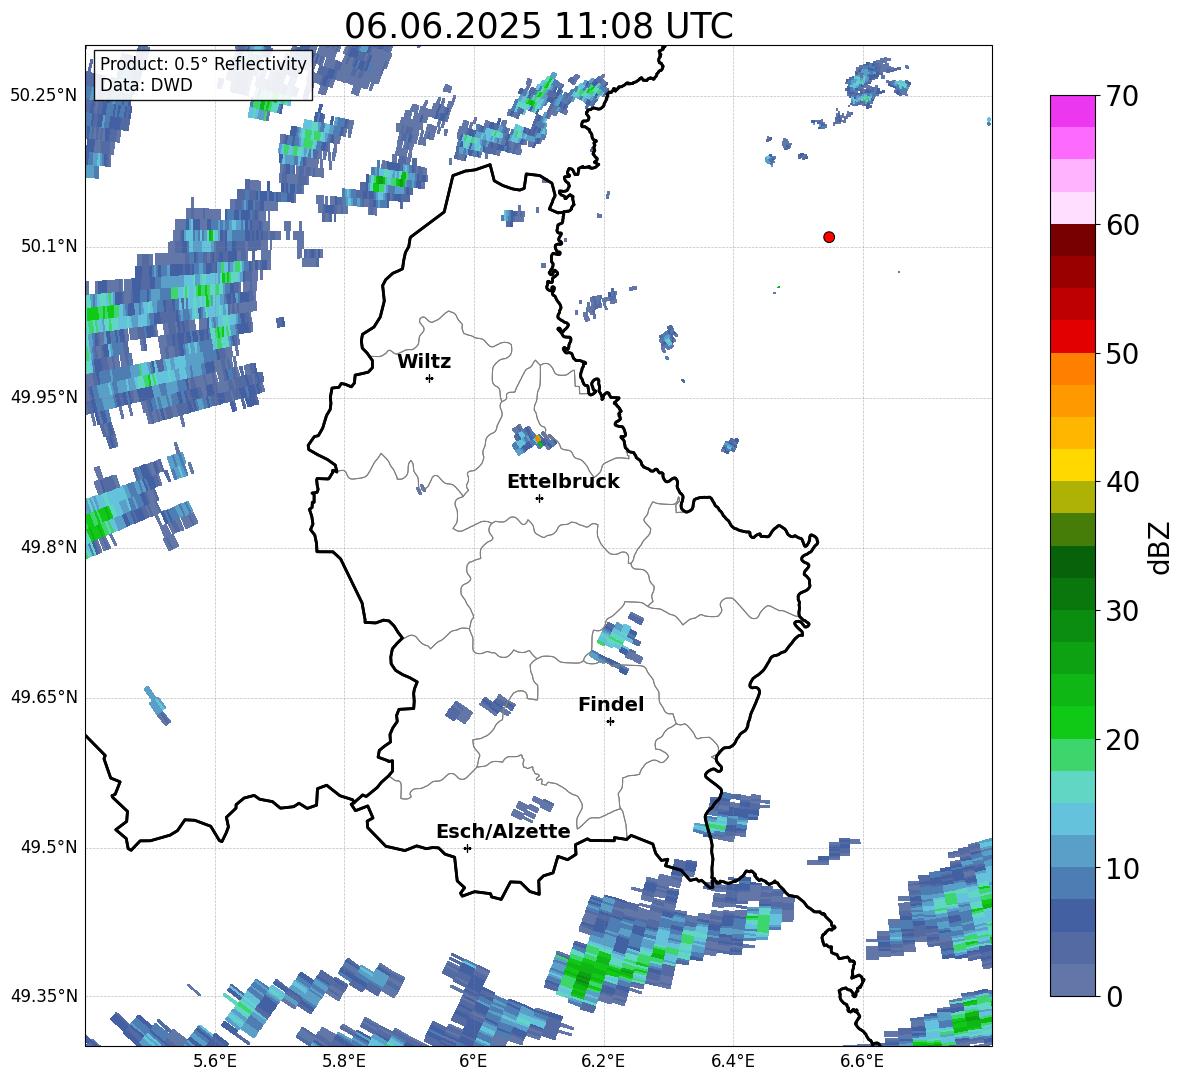Click the 20 value on colorbar

(1122, 740)
